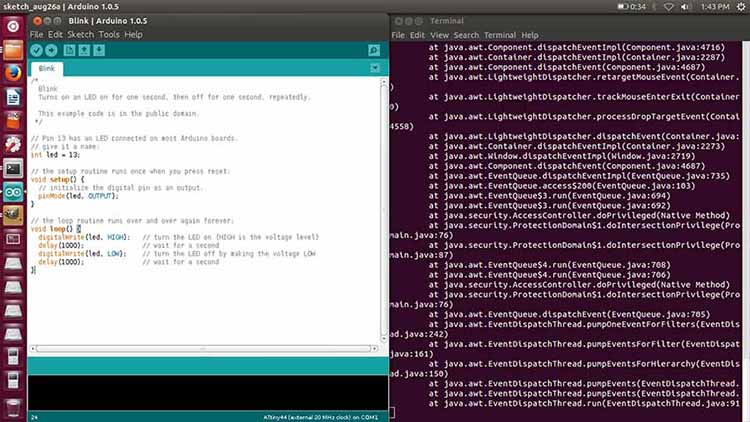
Task: Click 'digitalWrite(led, LOW);' code line
Action: point(82,254)
